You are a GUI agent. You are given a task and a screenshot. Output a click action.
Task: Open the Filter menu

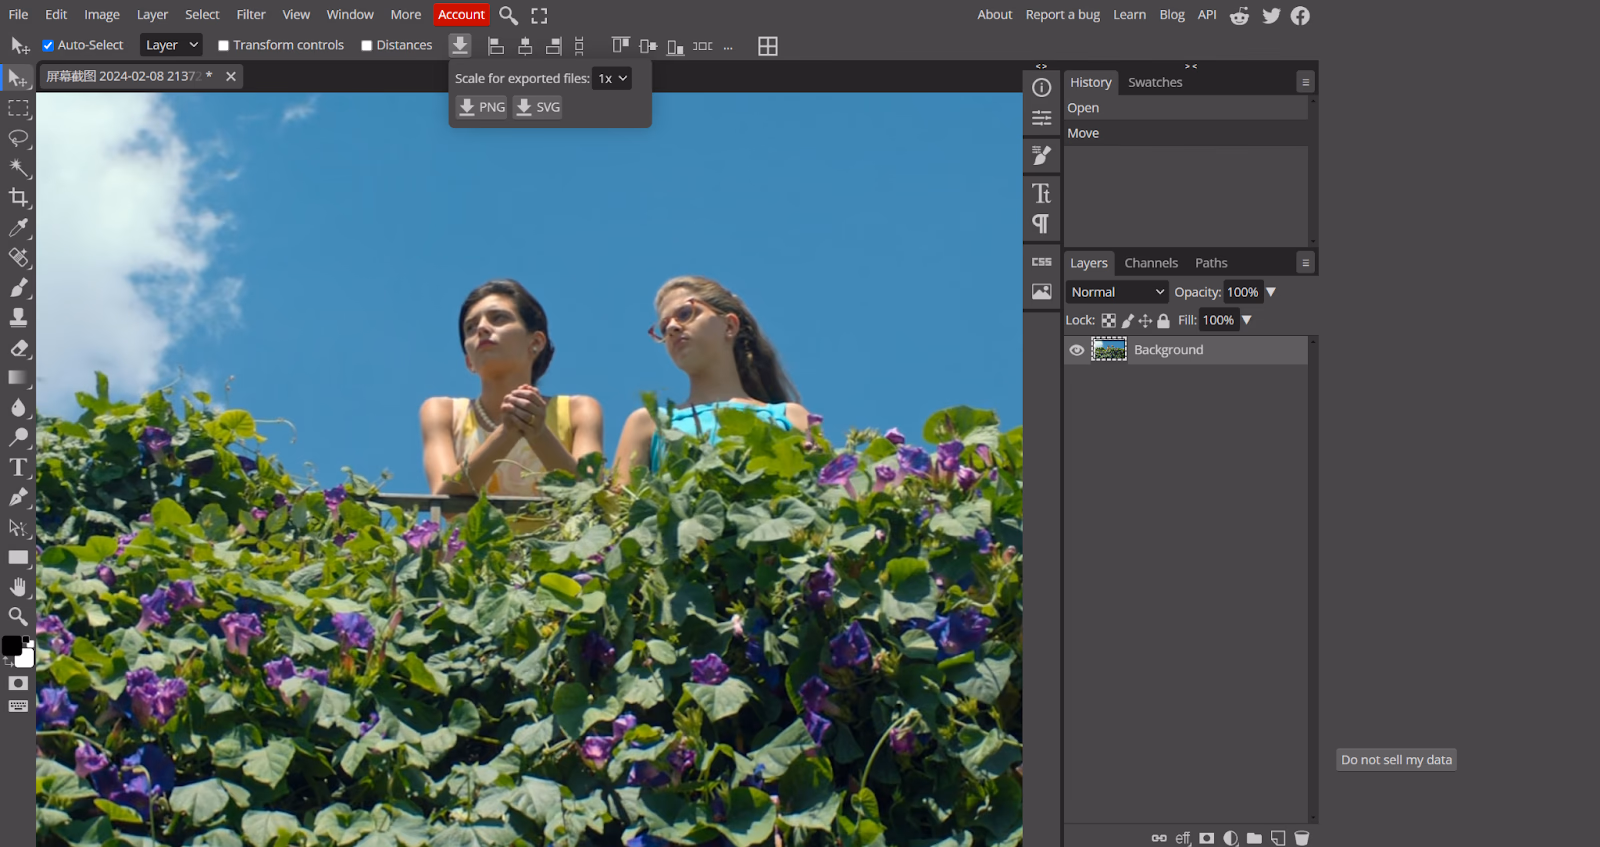pos(251,15)
